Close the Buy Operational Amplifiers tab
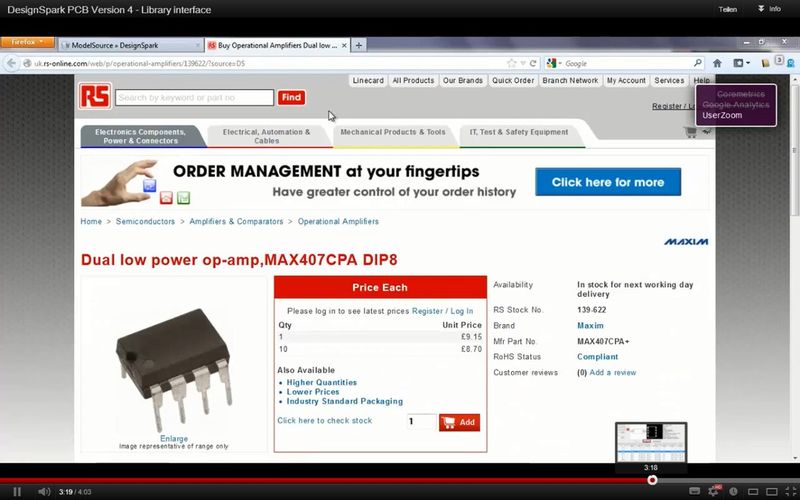This screenshot has width=800, height=500. (344, 45)
